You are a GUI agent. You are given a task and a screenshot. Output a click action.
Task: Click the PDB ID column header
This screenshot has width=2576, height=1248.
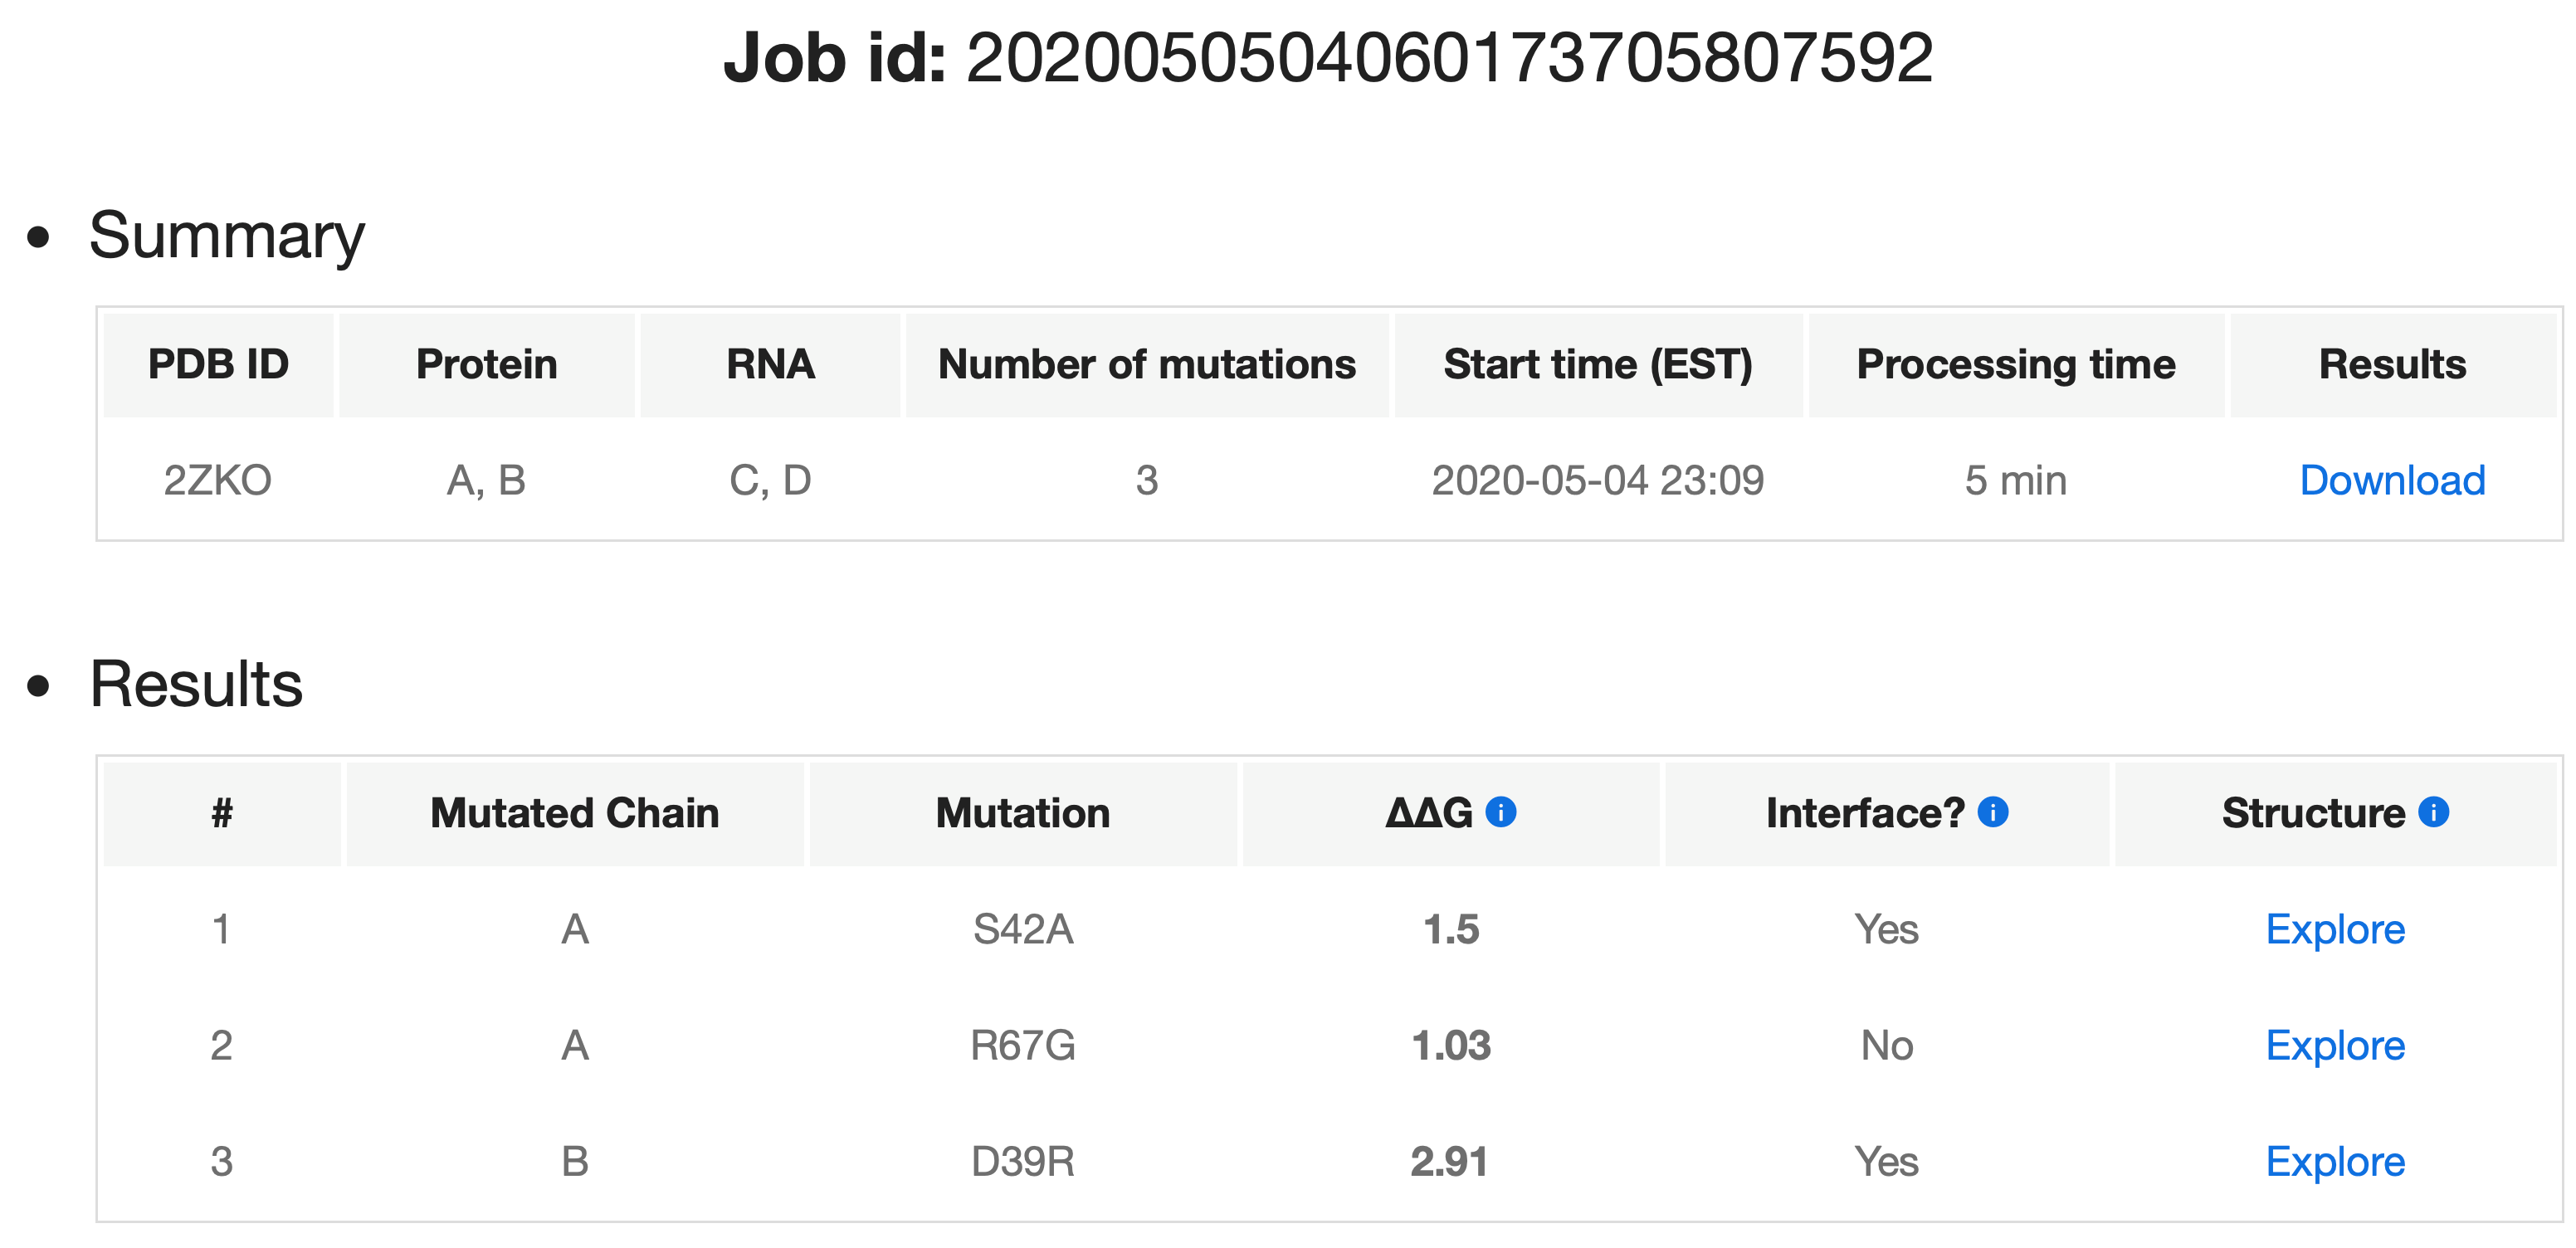pyautogui.click(x=218, y=365)
